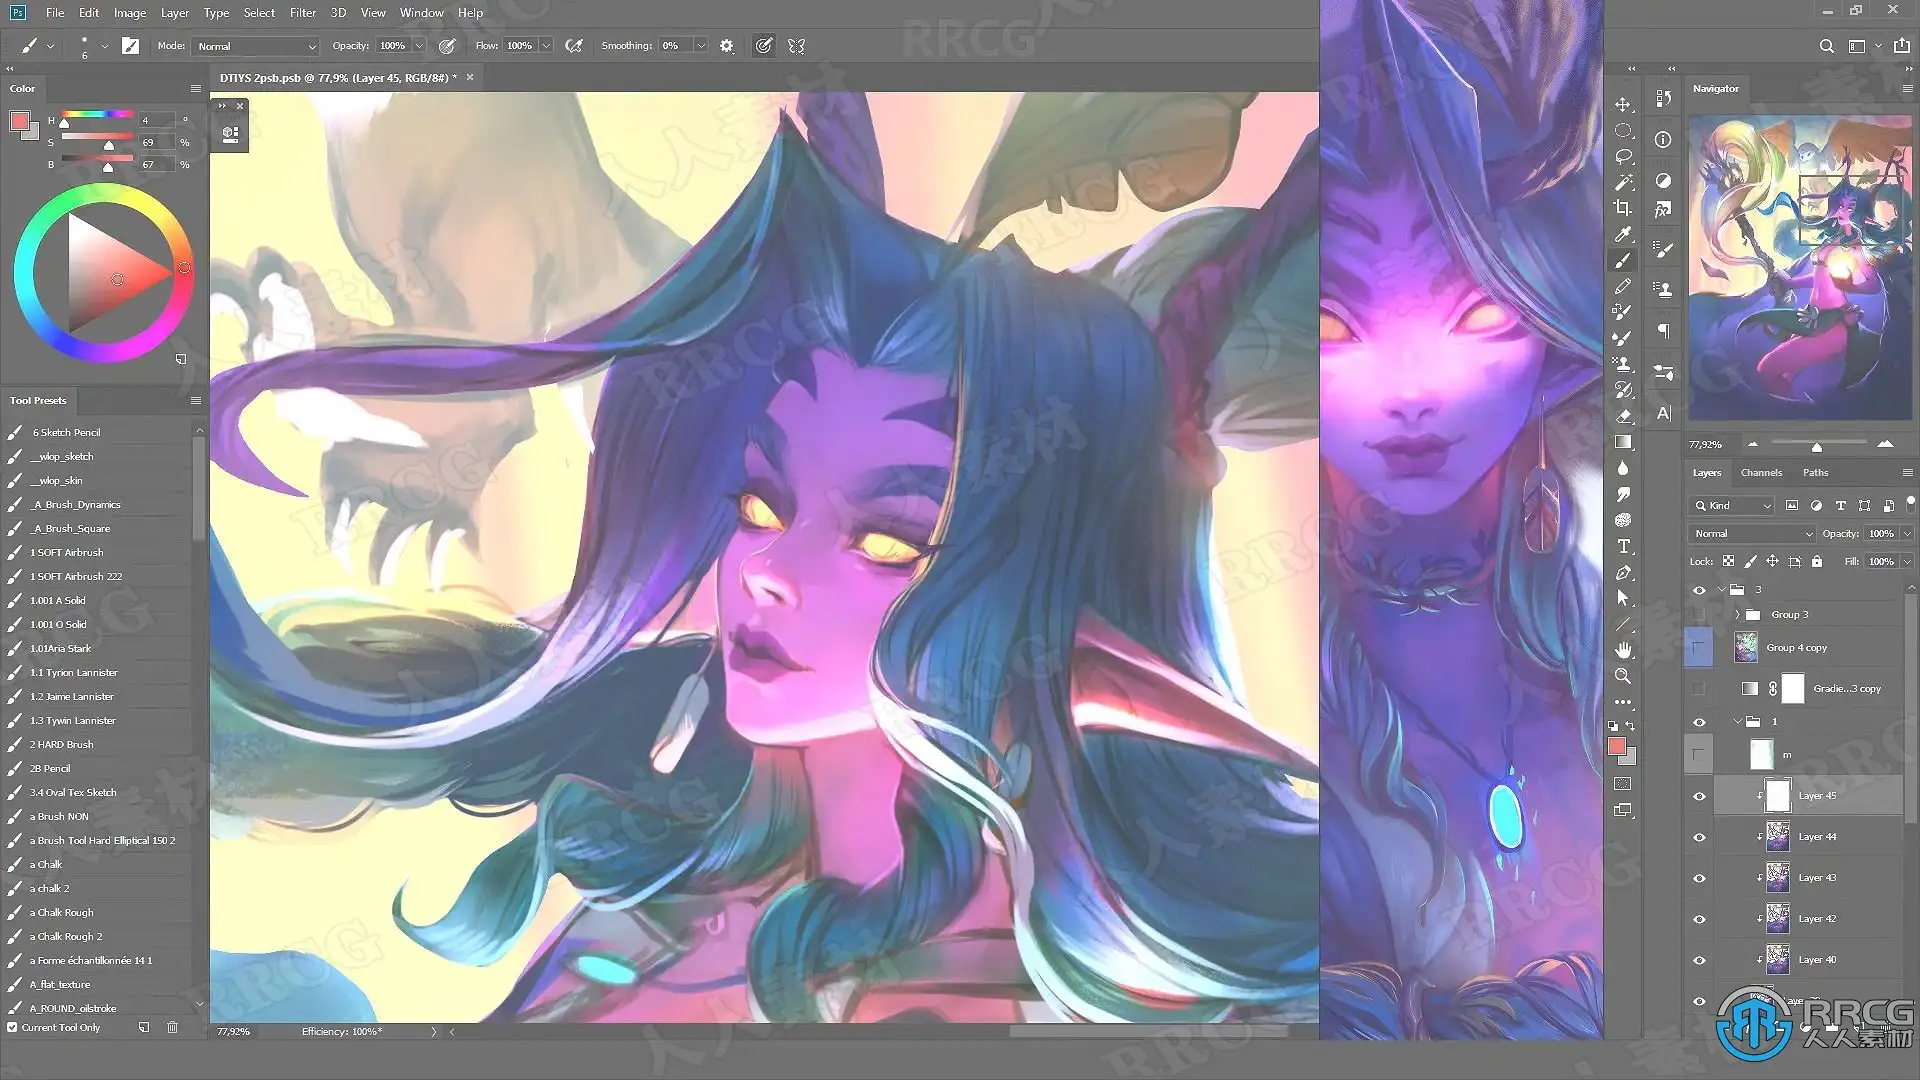
Task: Click the foreground color swatch in Color panel
Action: click(x=19, y=122)
